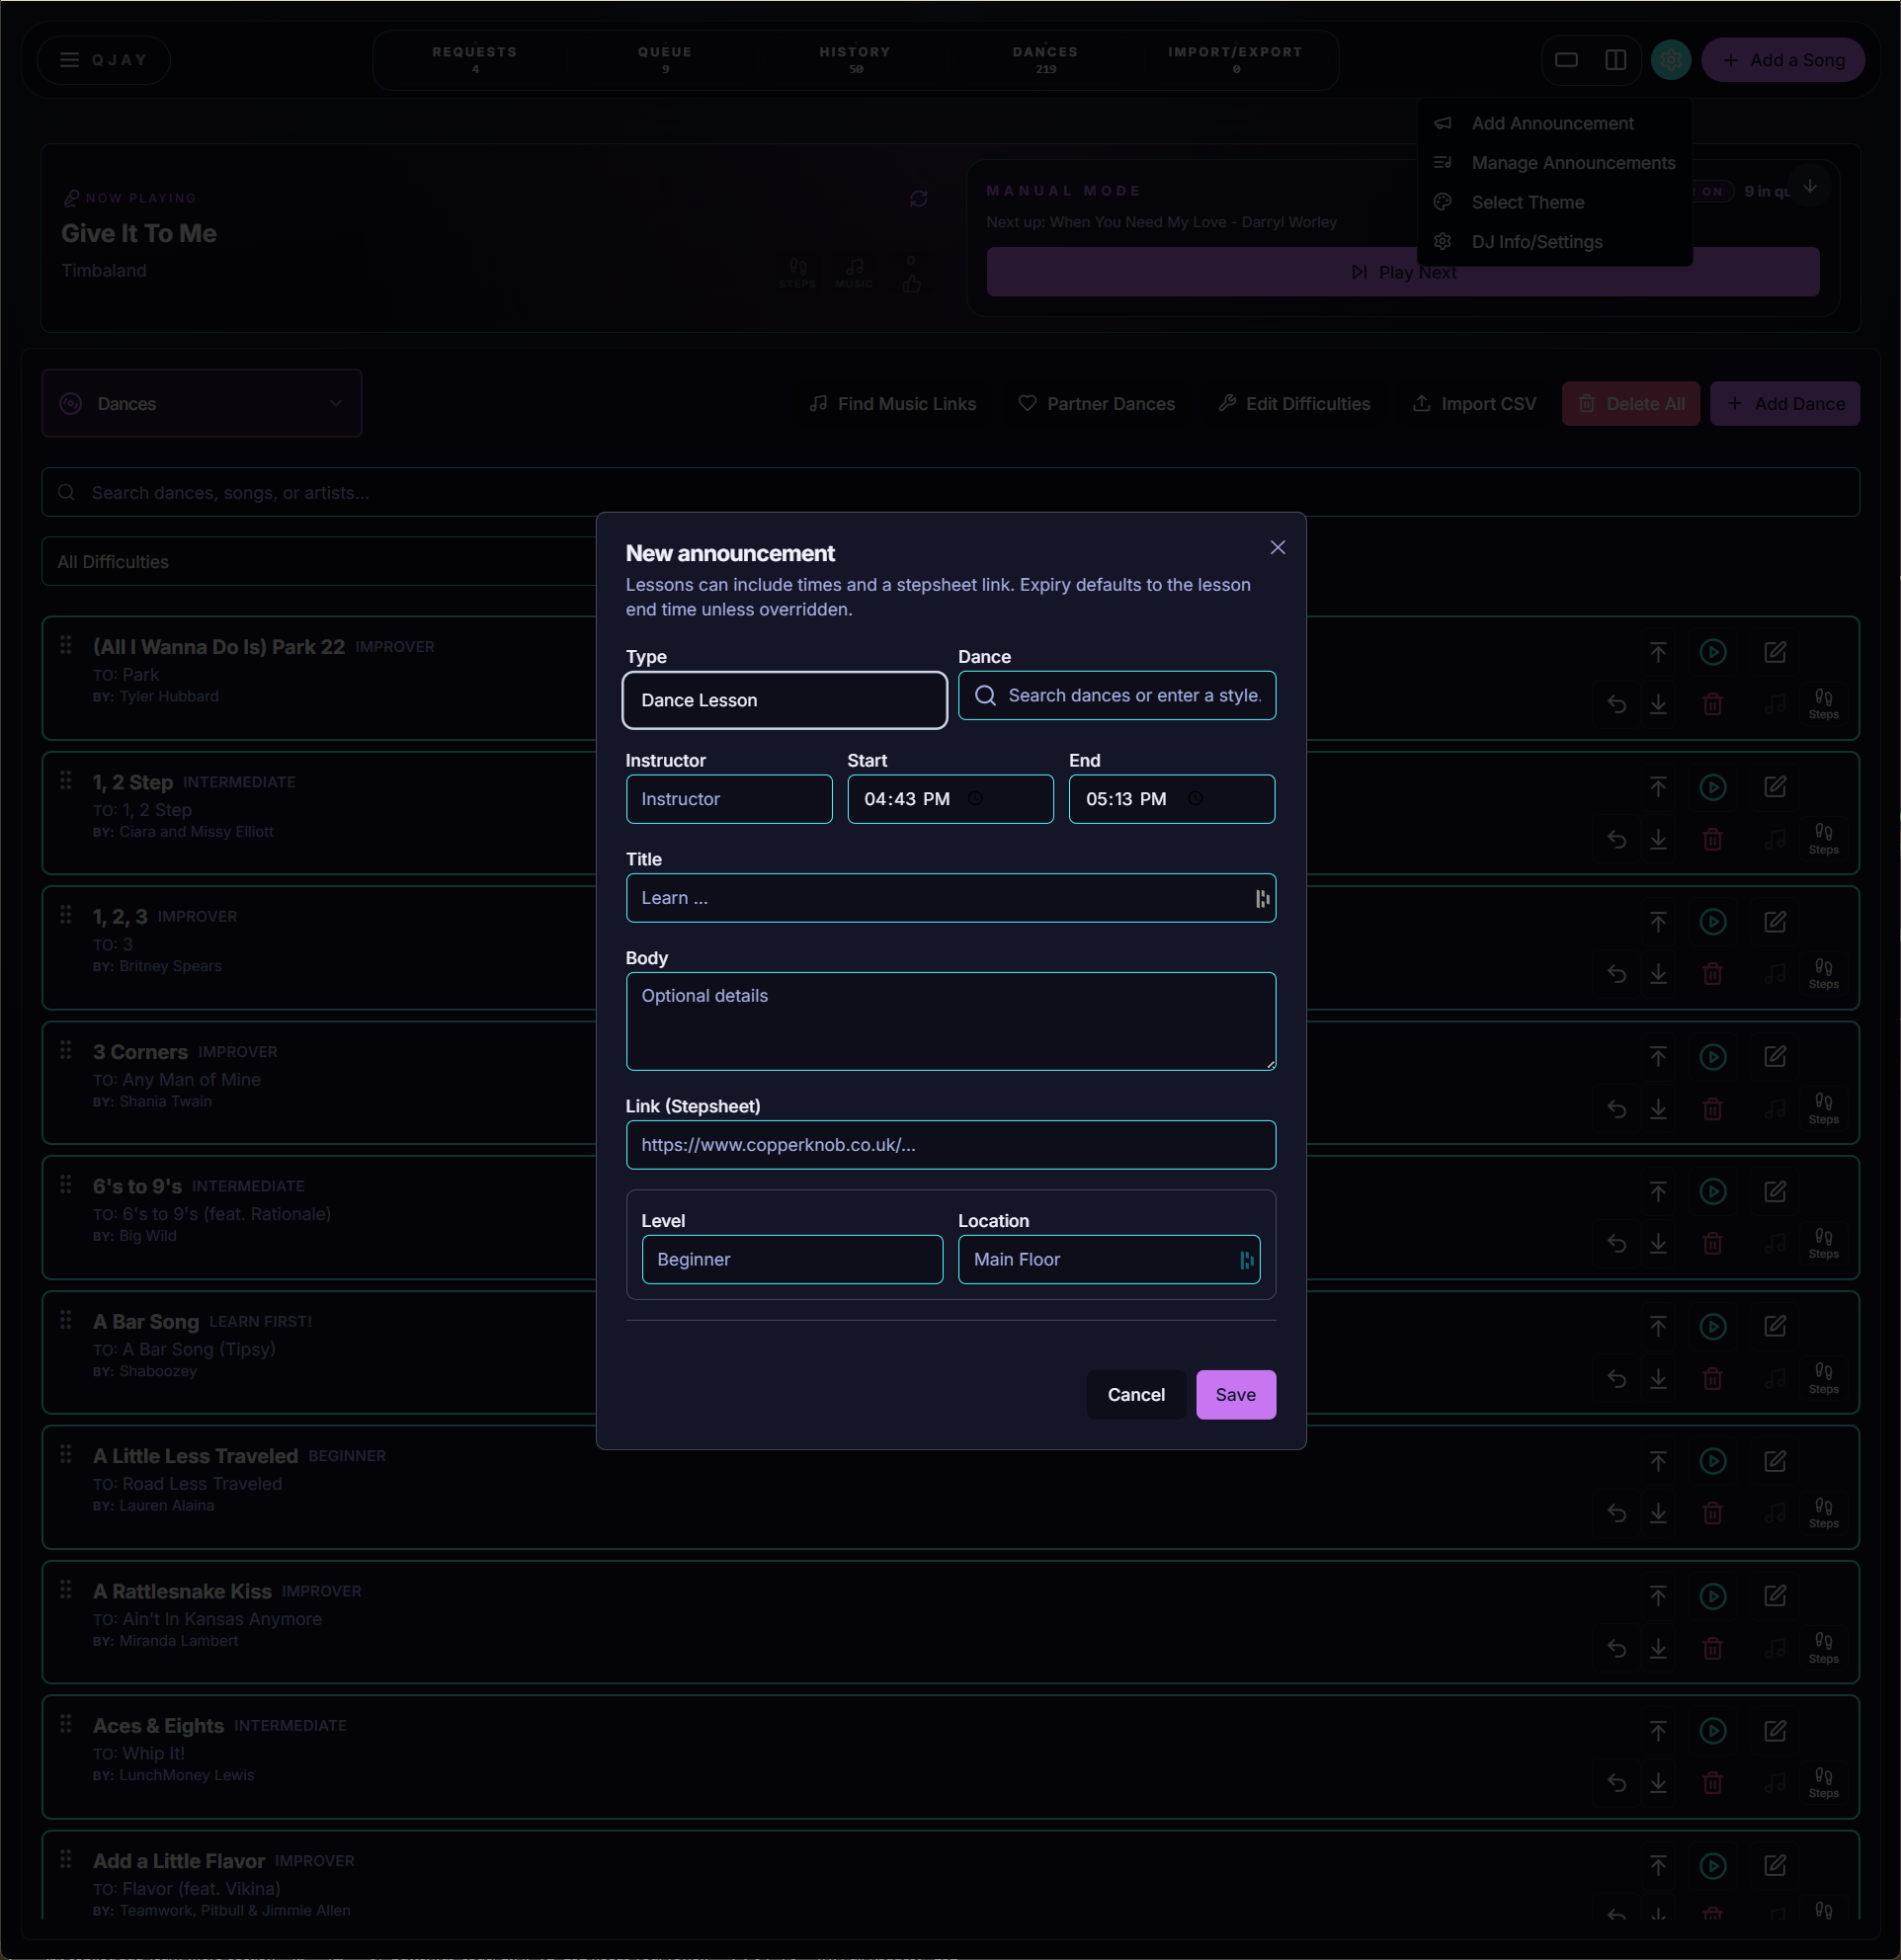Screen dimensions: 1901x1960
Task: Click the music note icon on "6's to 9's"
Action: [1776, 1243]
